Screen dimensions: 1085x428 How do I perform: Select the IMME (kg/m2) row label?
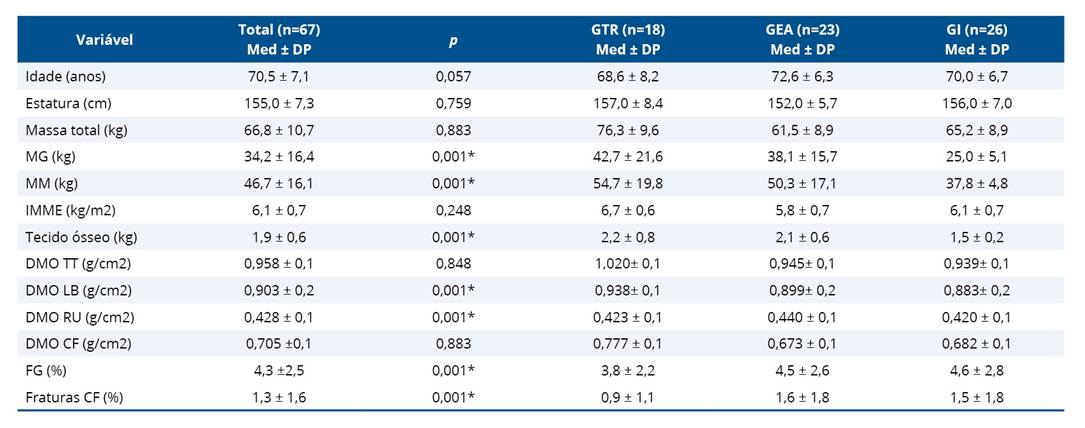pyautogui.click(x=73, y=211)
